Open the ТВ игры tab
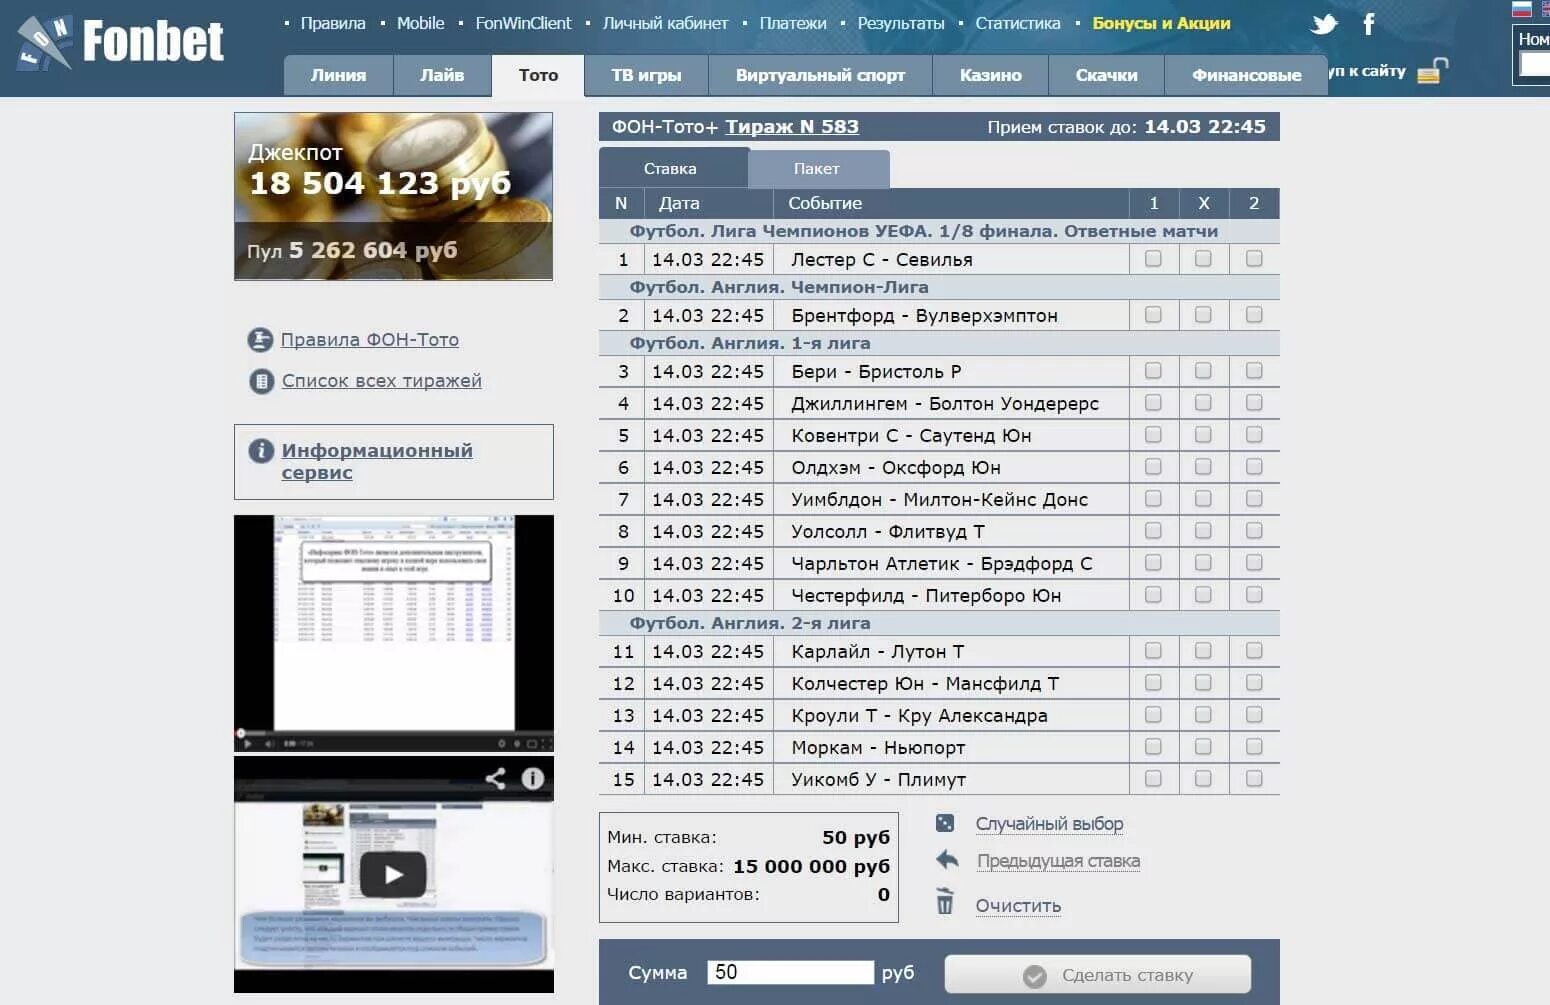Image resolution: width=1550 pixels, height=1005 pixels. [646, 76]
